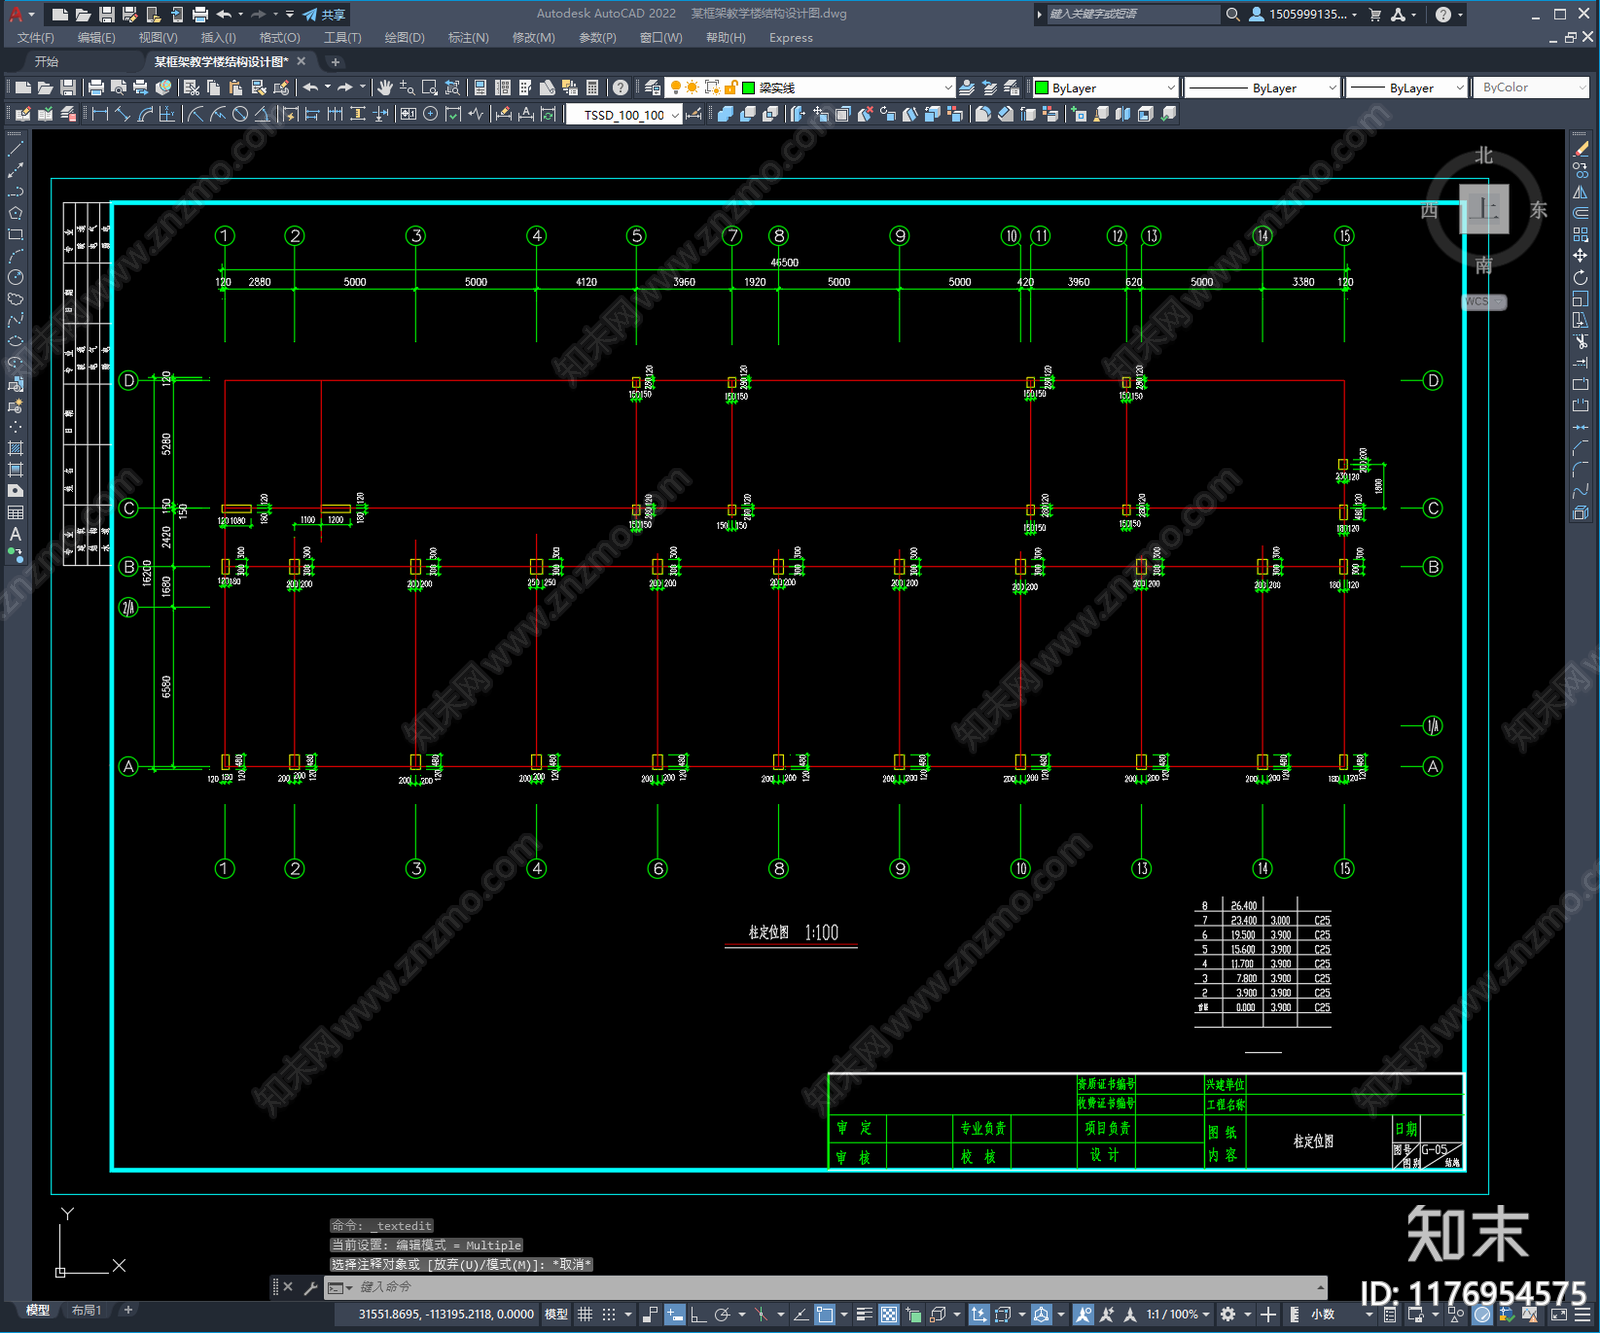Click the Save icon in the quick access toolbar

point(106,14)
